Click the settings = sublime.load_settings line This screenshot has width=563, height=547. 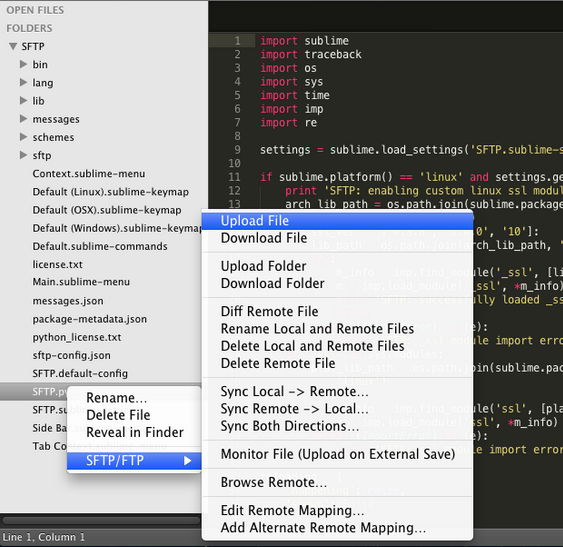click(x=411, y=149)
